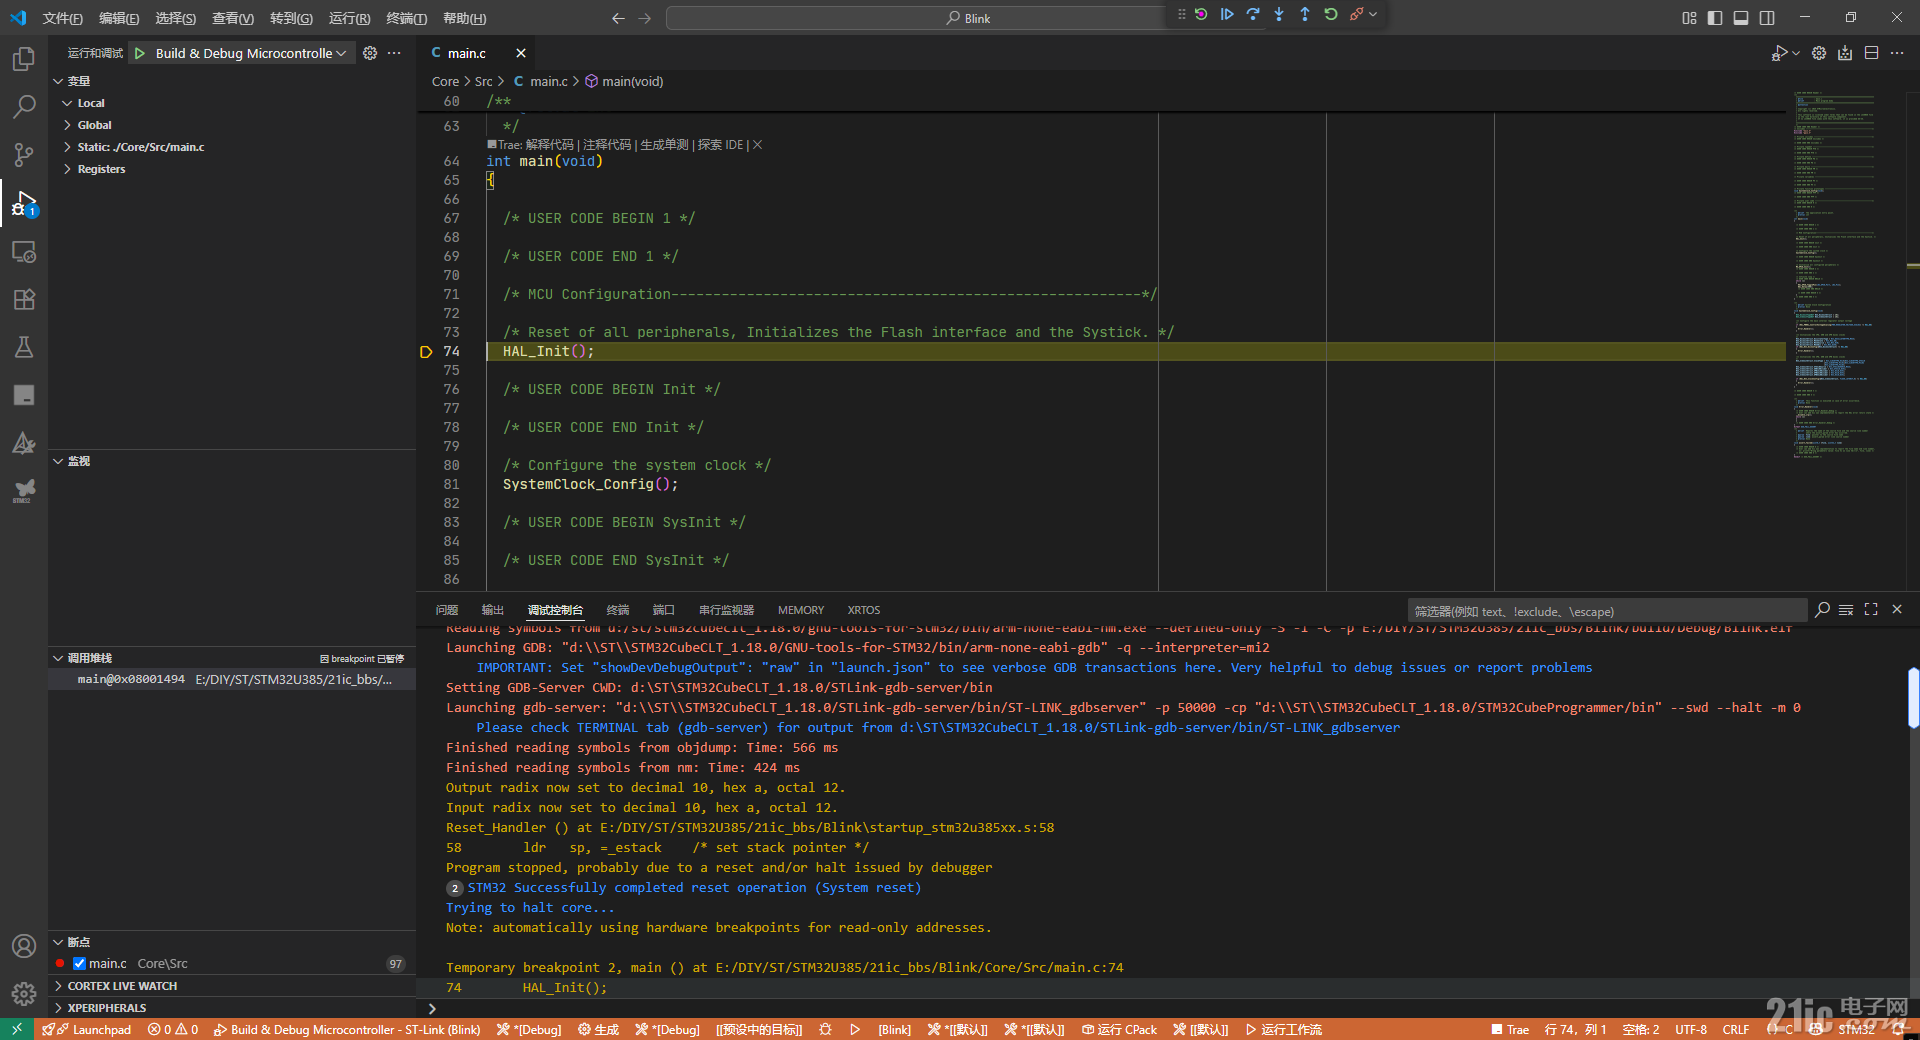Viewport: 1920px width, 1040px height.
Task: Switch to the XRTOS panel tab
Action: [864, 610]
